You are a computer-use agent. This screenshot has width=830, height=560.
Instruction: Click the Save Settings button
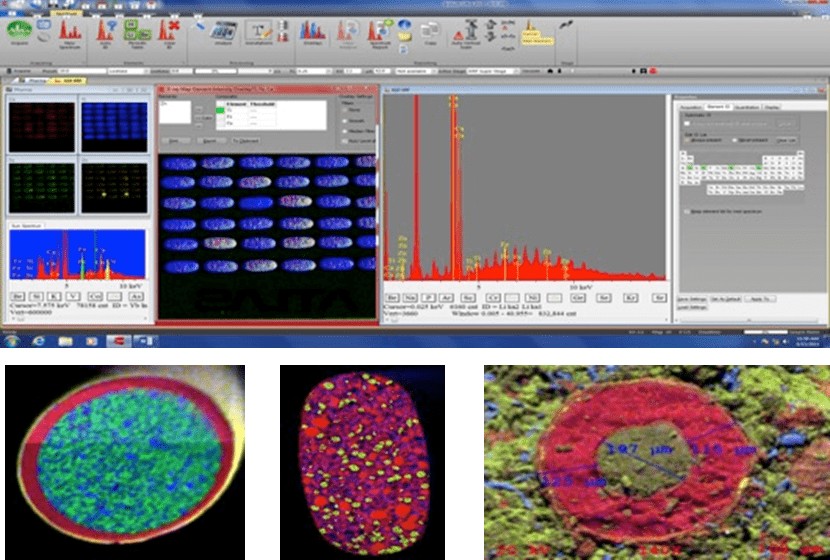click(x=692, y=298)
